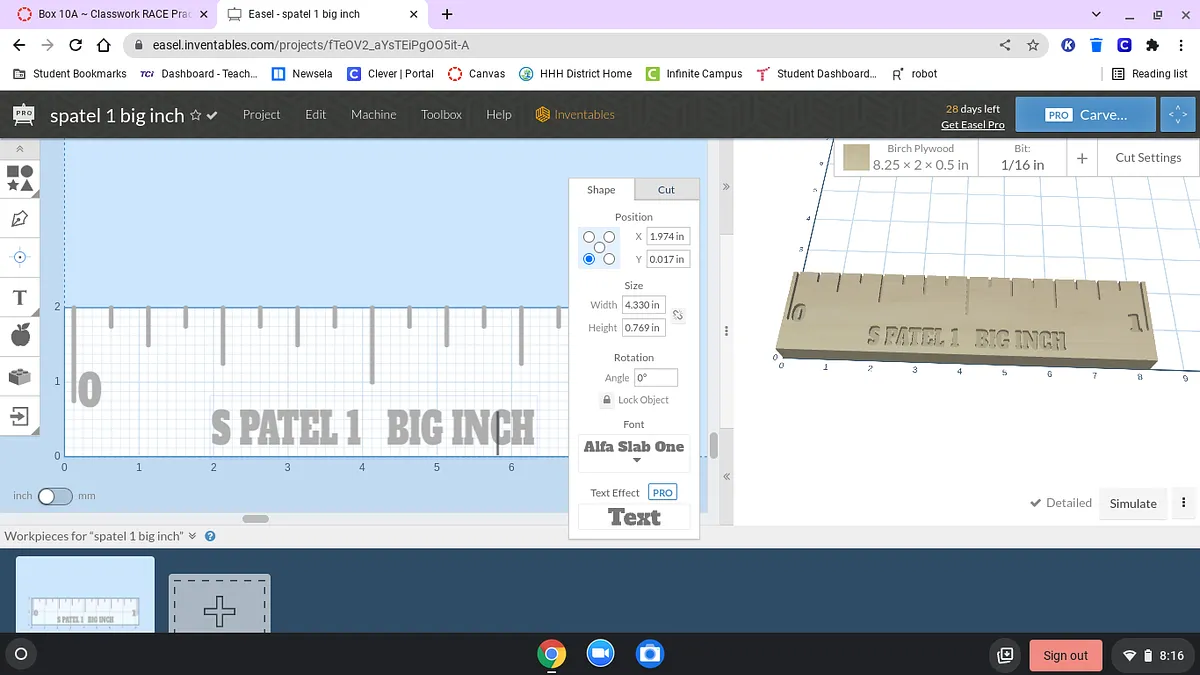Open the Machine menu

point(373,115)
